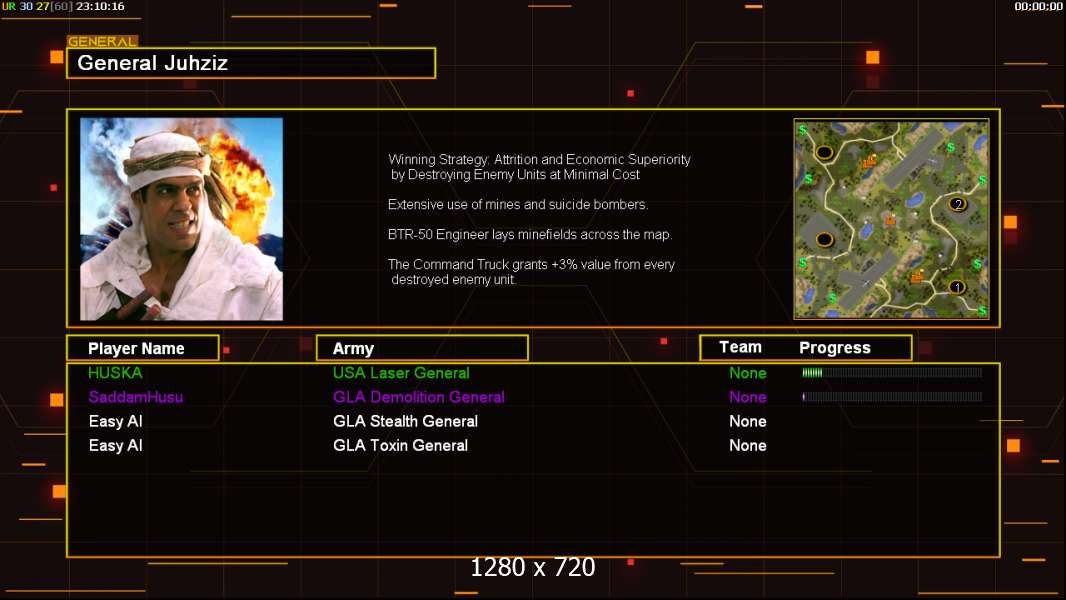Image resolution: width=1066 pixels, height=600 pixels.
Task: Click start position 1 marker on minimap
Action: [x=957, y=287]
